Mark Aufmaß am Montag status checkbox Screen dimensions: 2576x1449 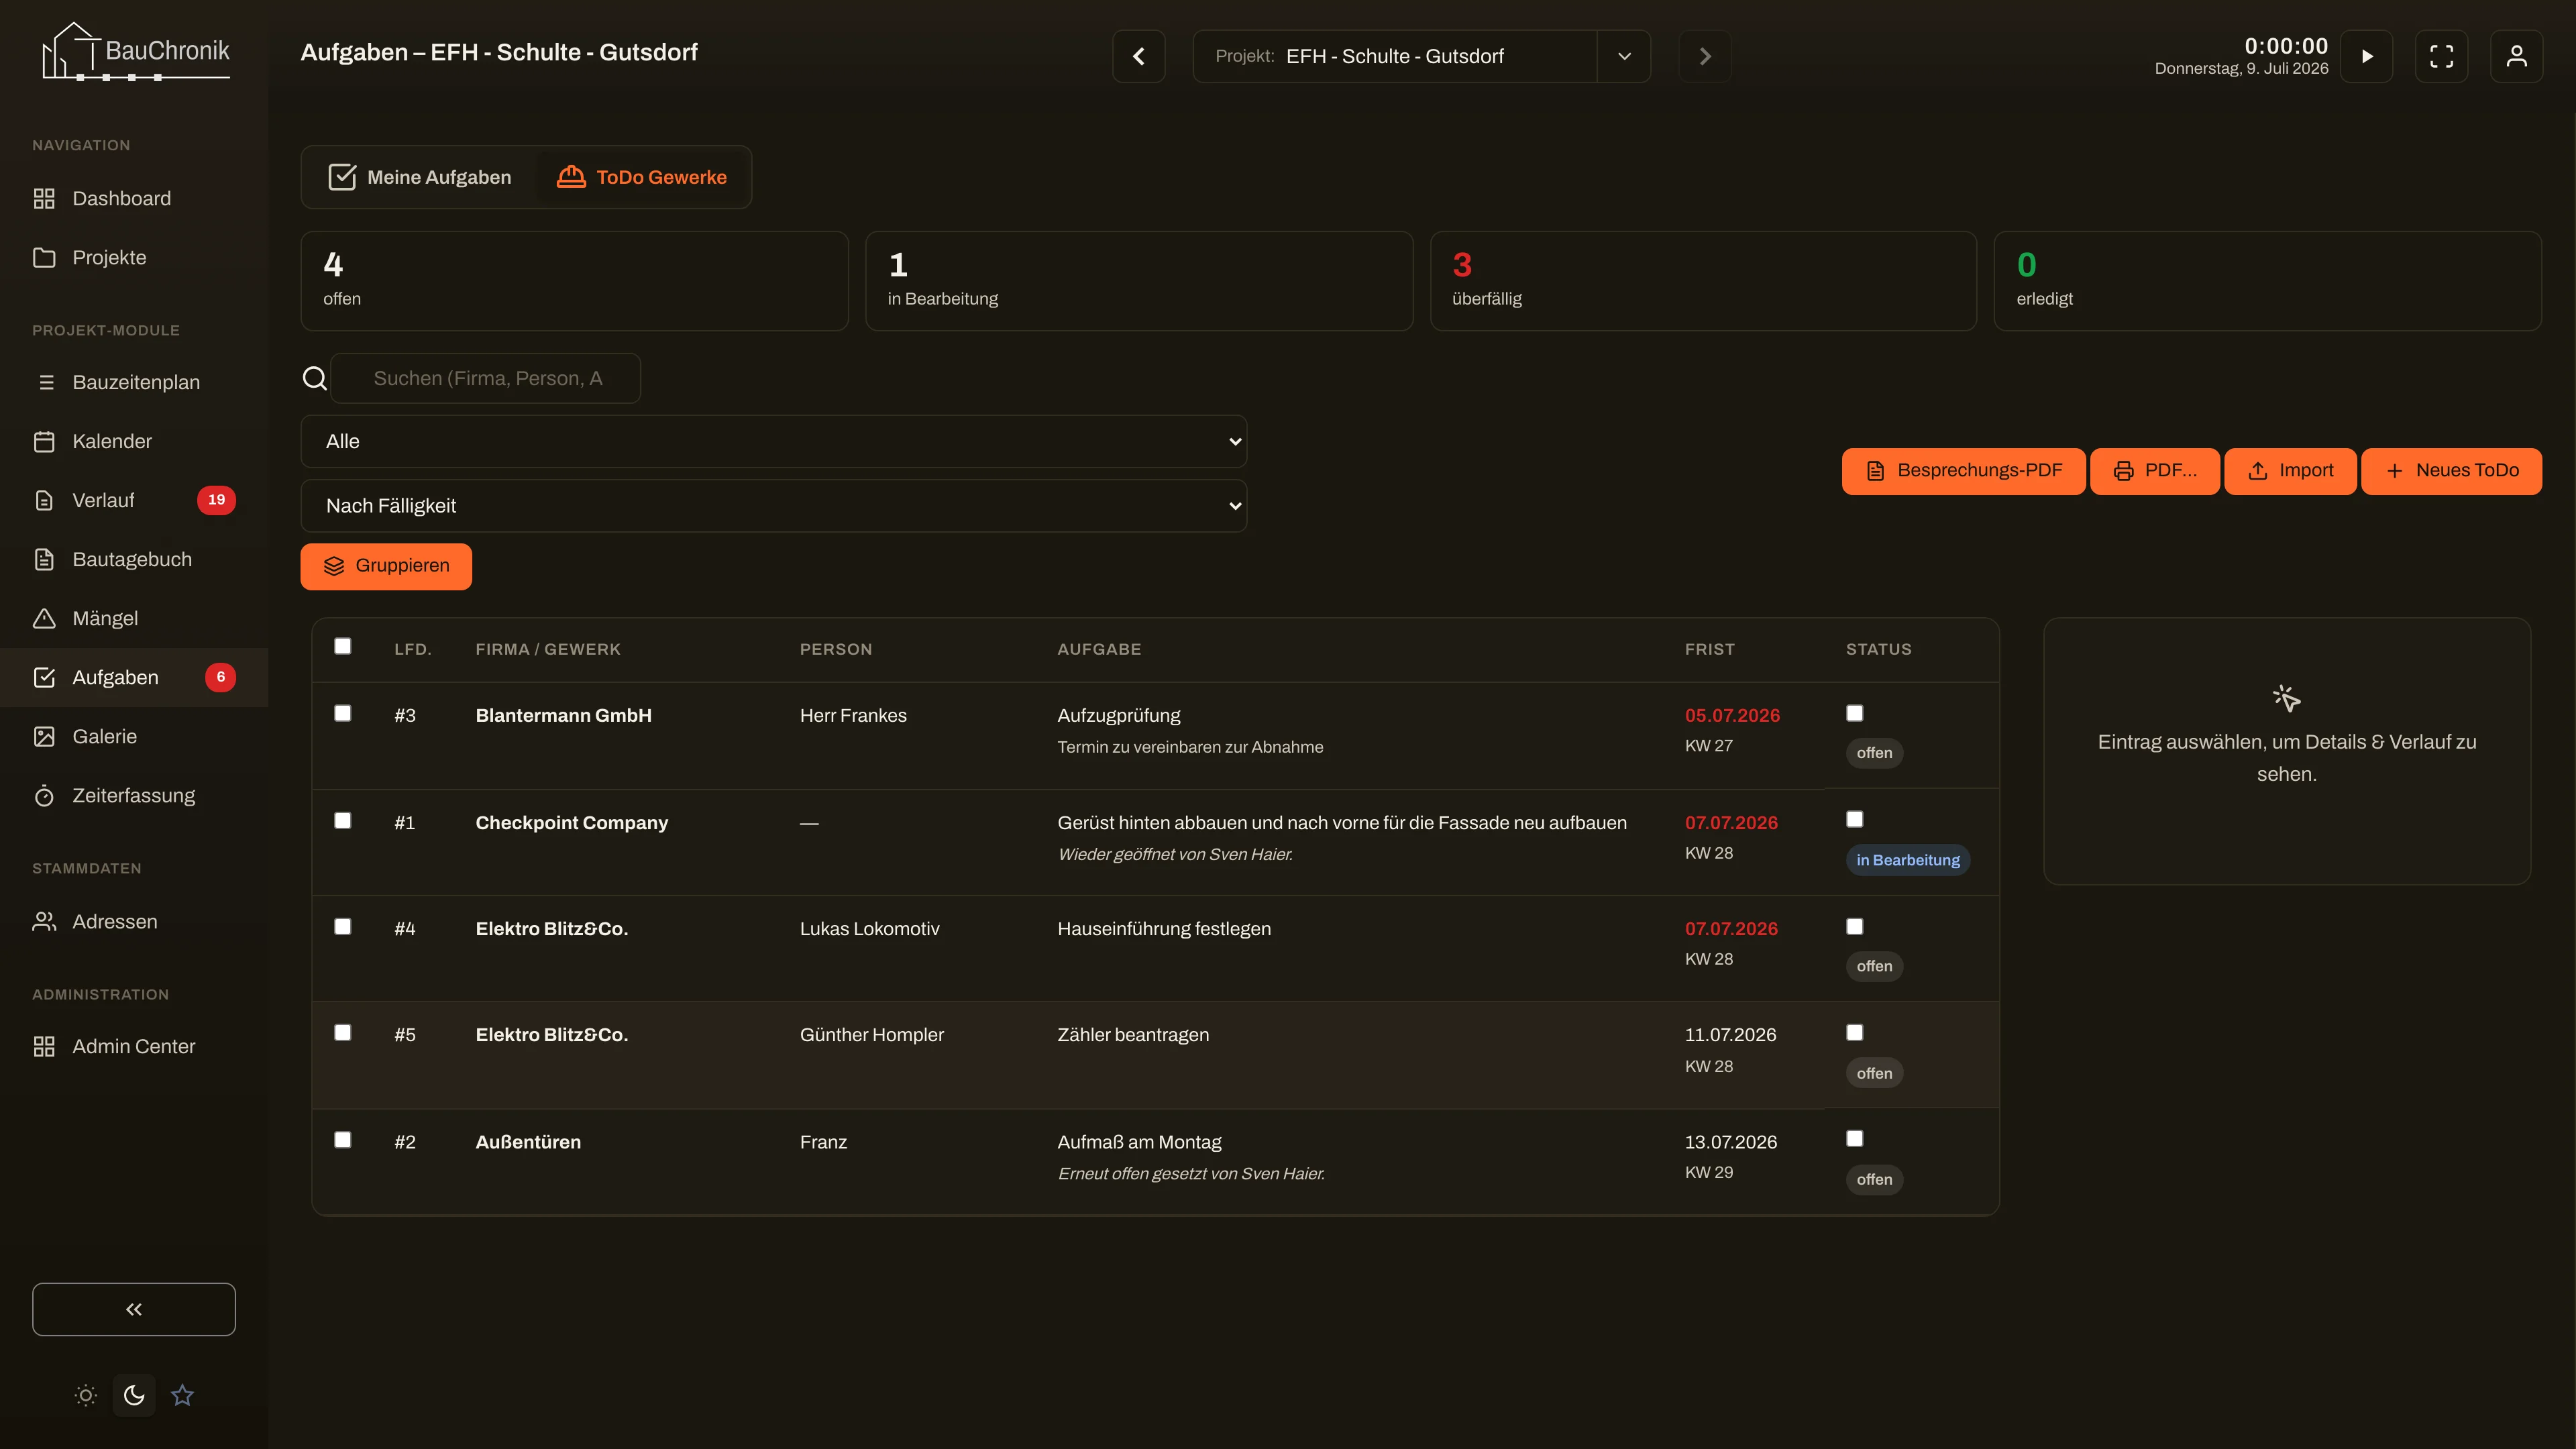1855,1138
